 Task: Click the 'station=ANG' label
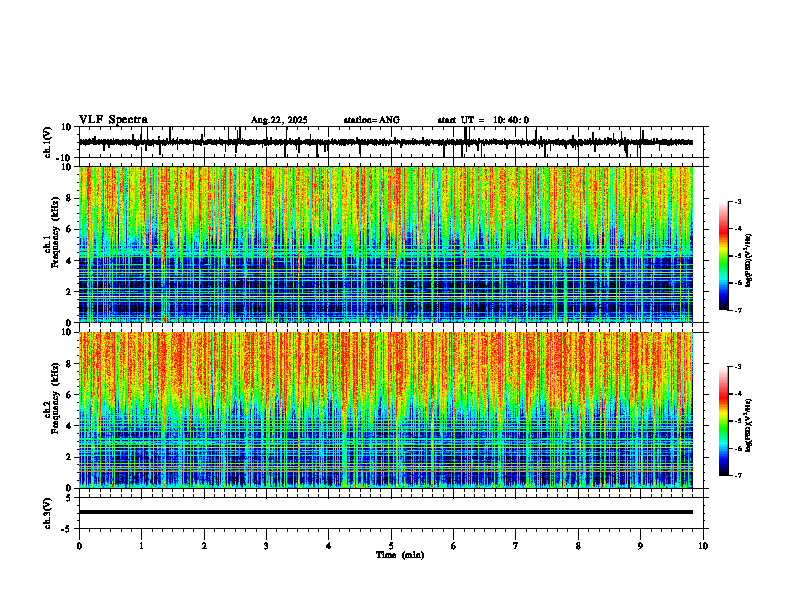(x=372, y=120)
